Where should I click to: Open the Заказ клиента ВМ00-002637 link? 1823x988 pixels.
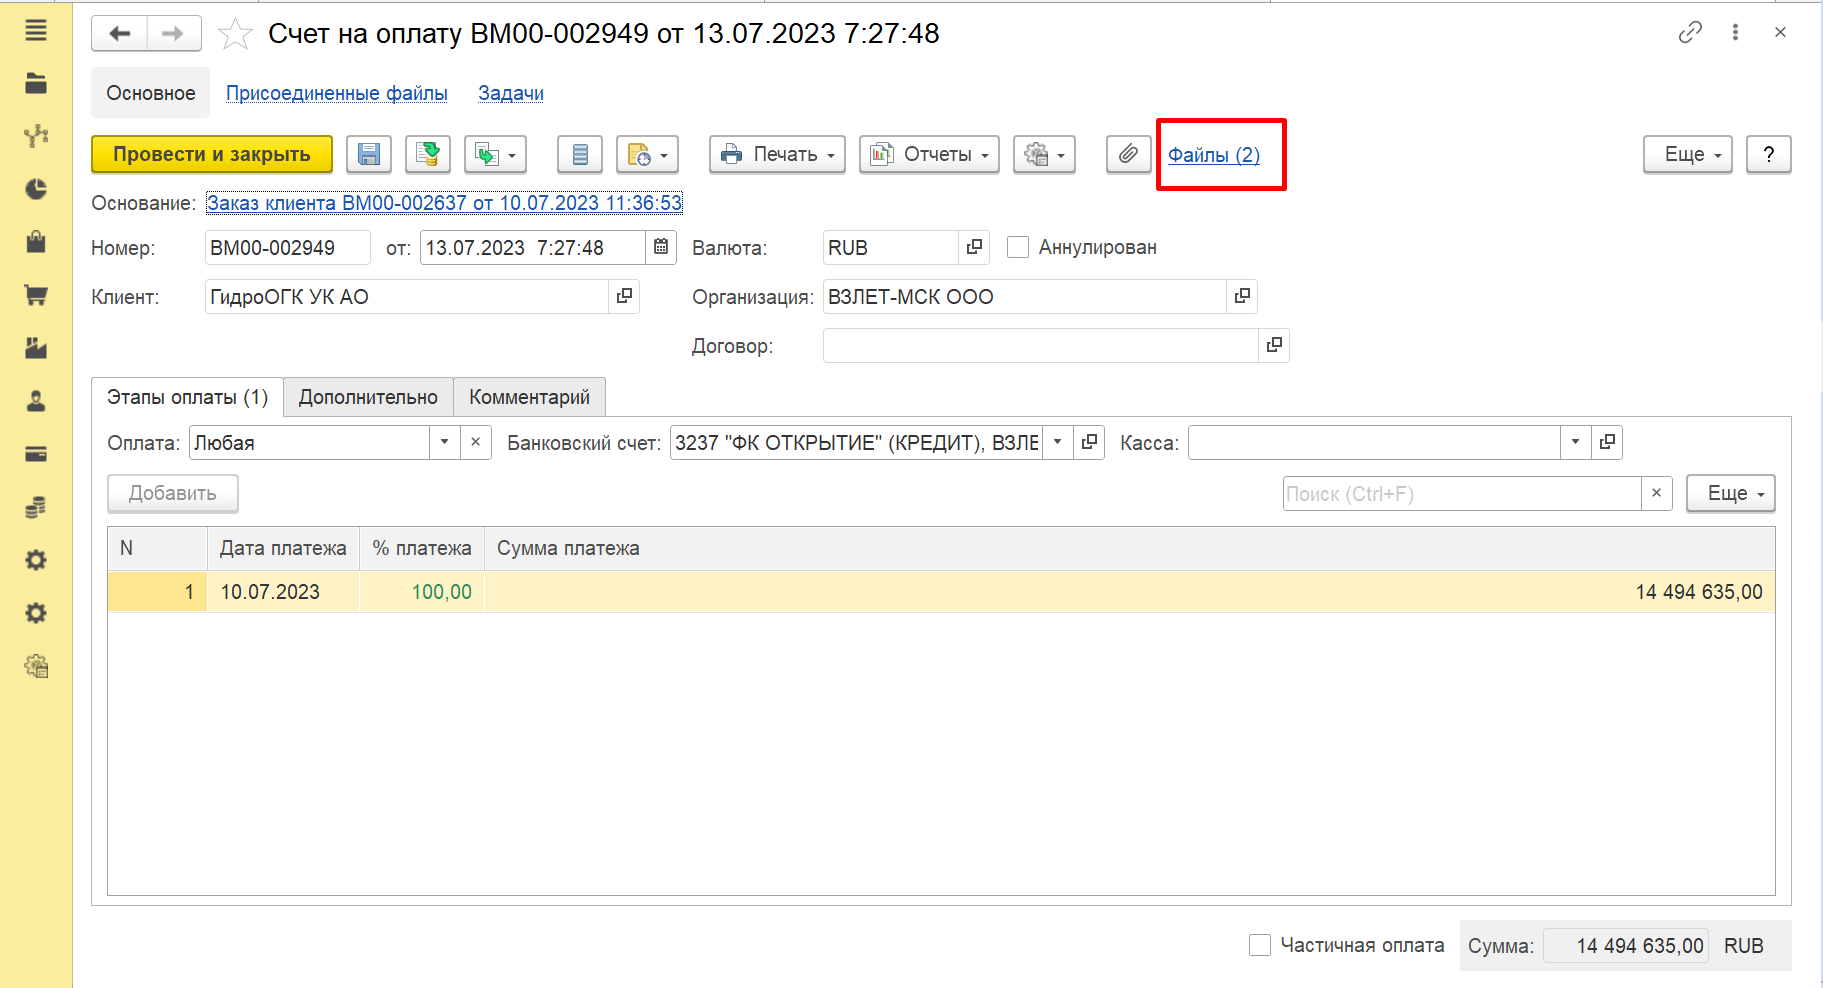coord(444,203)
